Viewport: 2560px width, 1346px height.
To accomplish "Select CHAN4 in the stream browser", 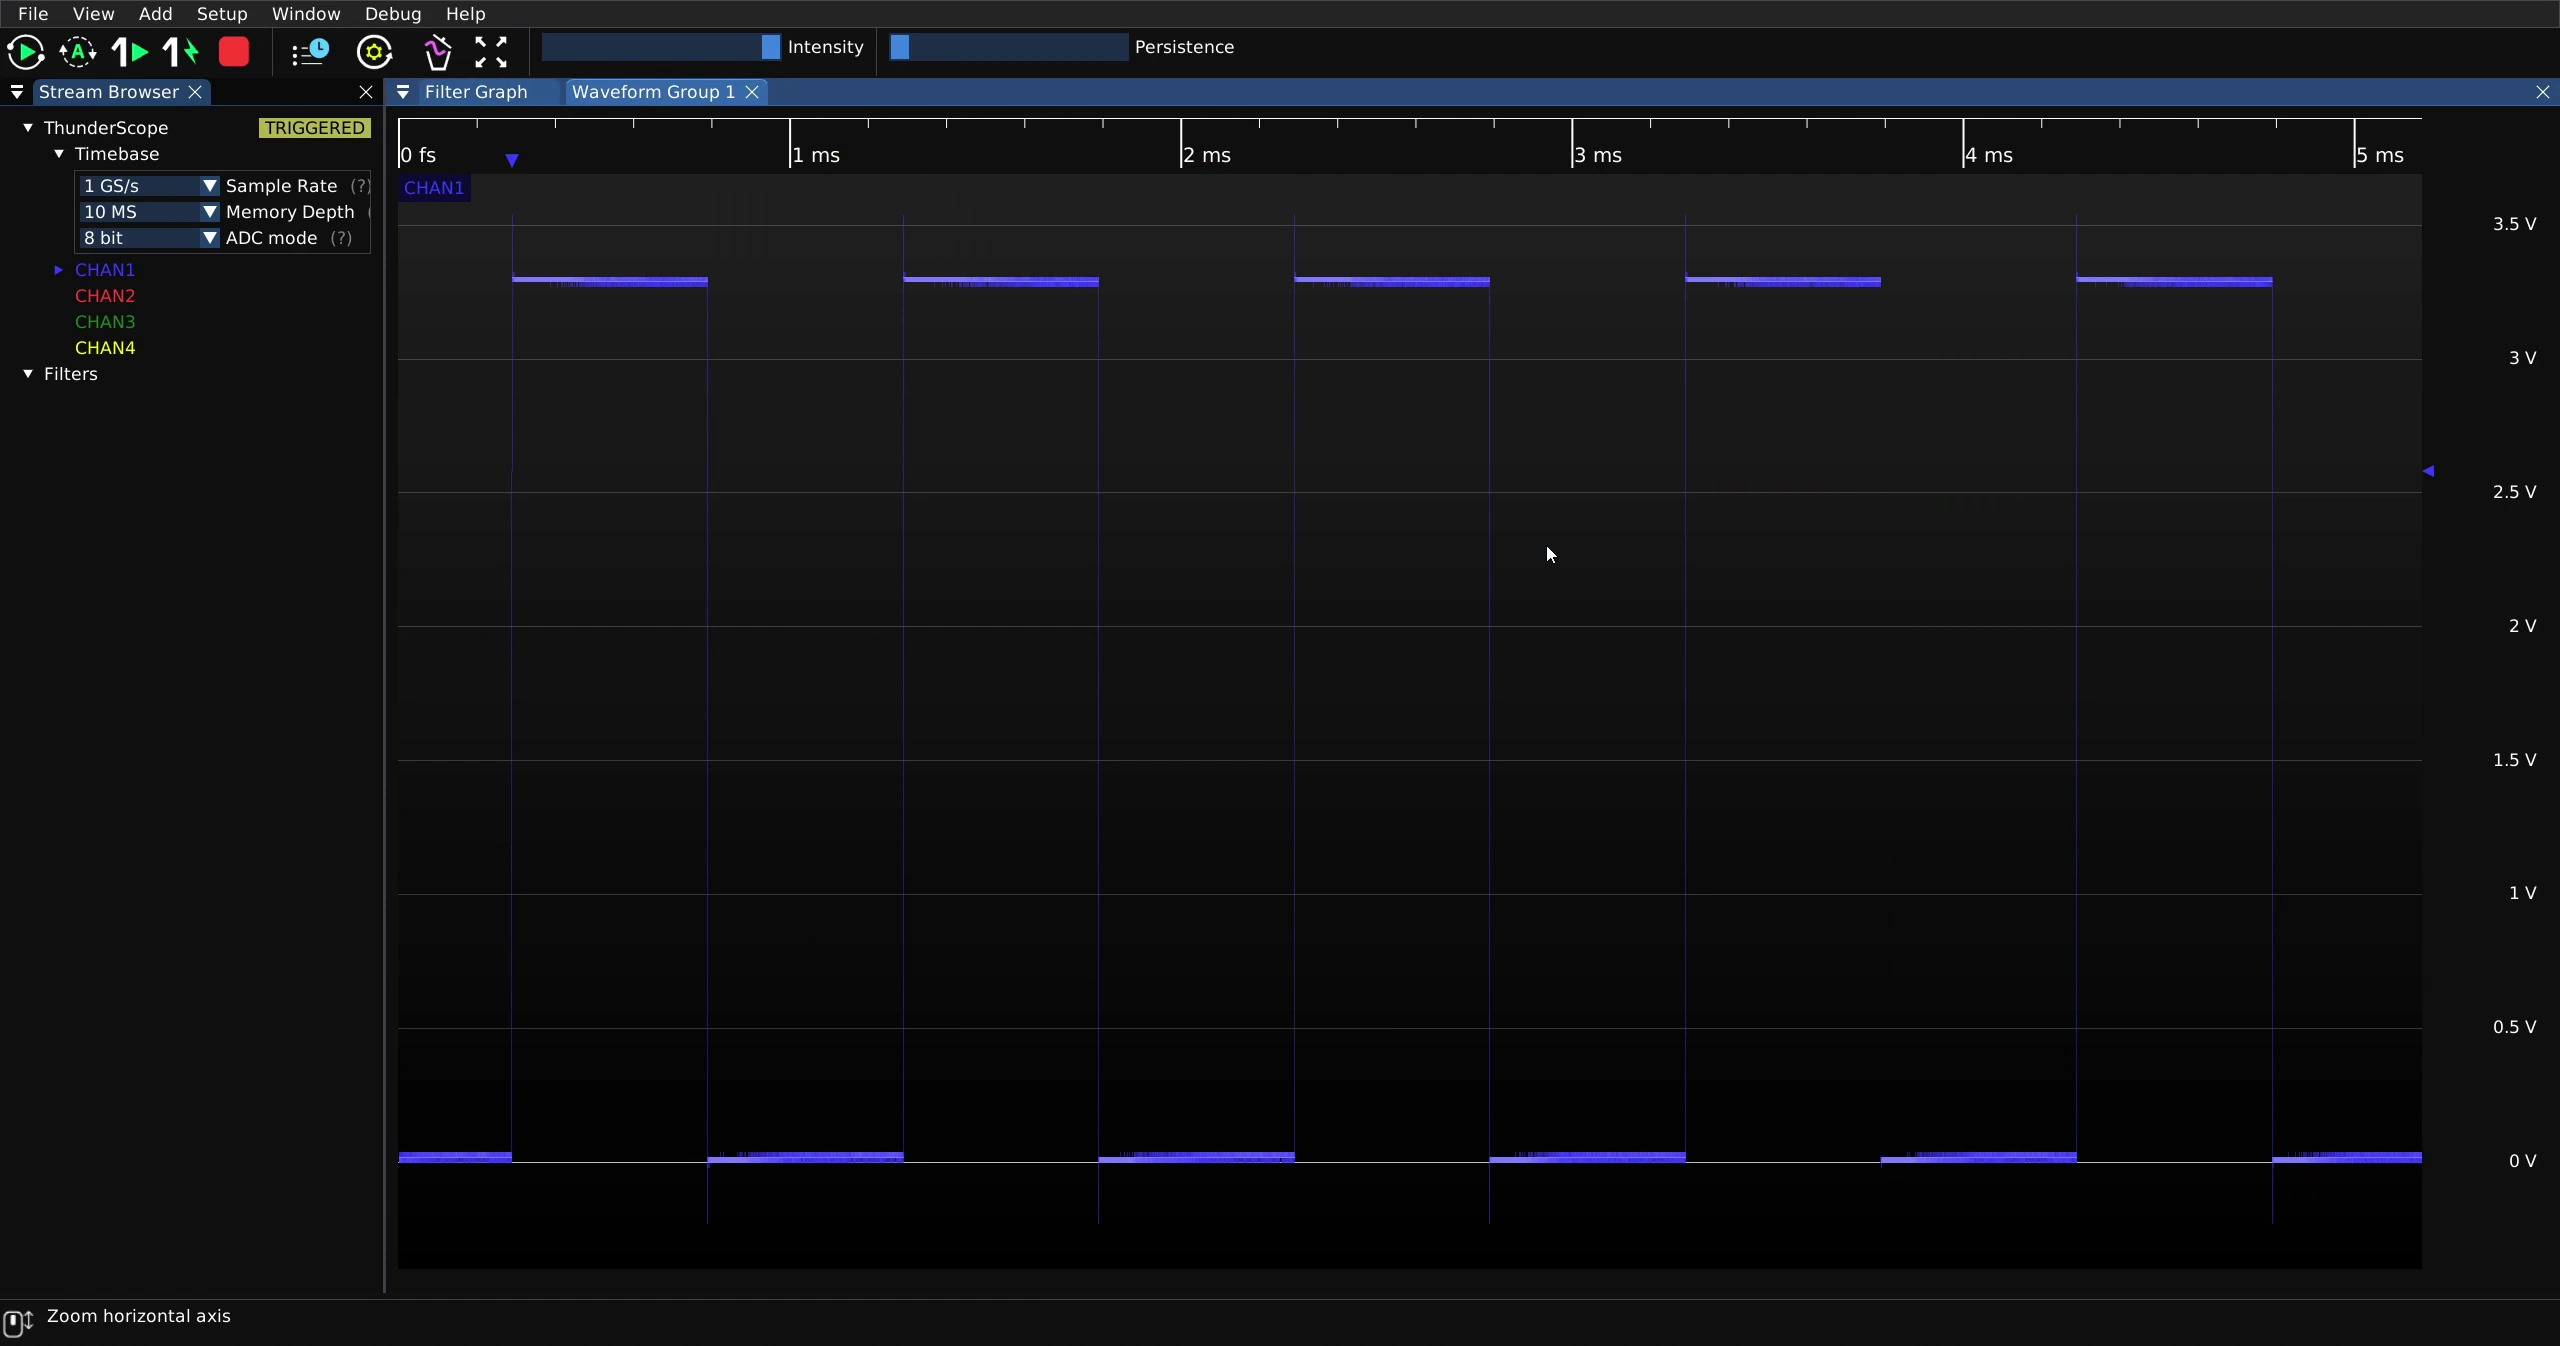I will [x=105, y=348].
